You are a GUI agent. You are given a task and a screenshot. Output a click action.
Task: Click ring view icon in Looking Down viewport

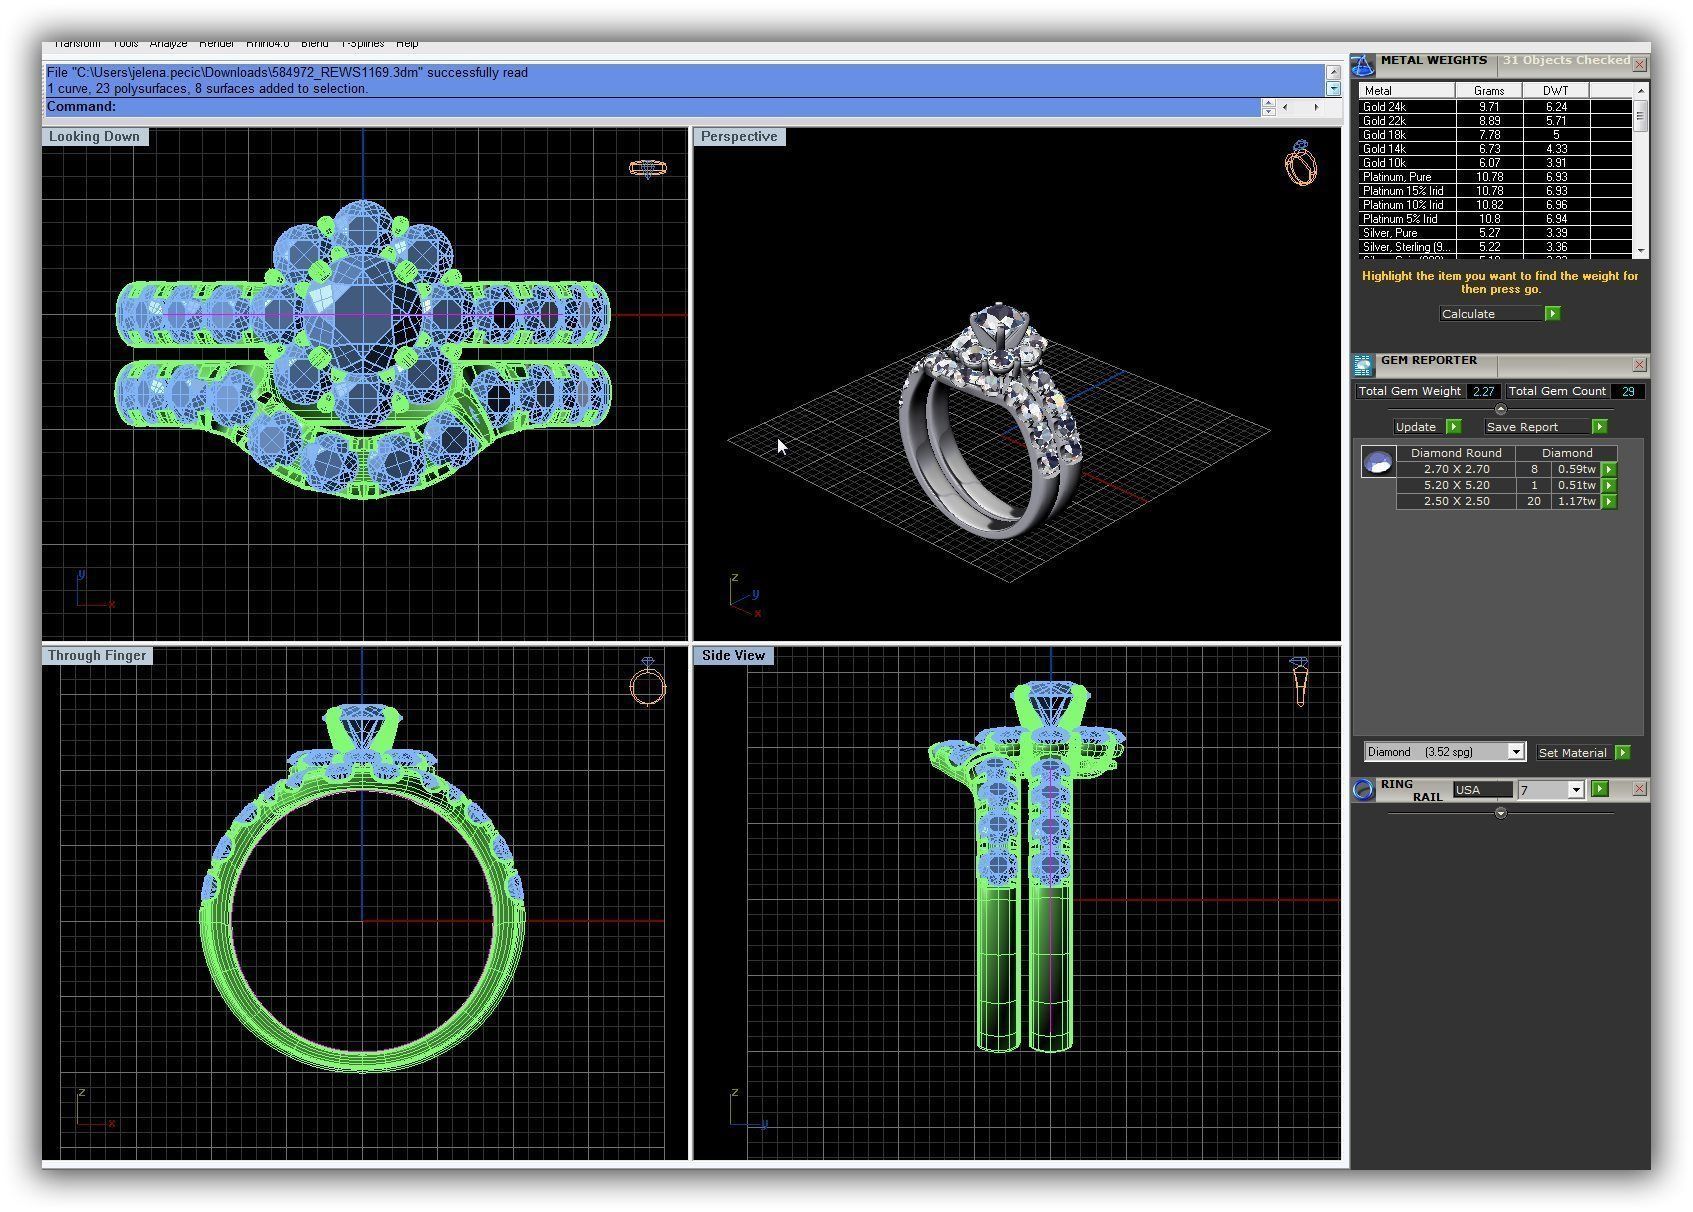[x=648, y=168]
